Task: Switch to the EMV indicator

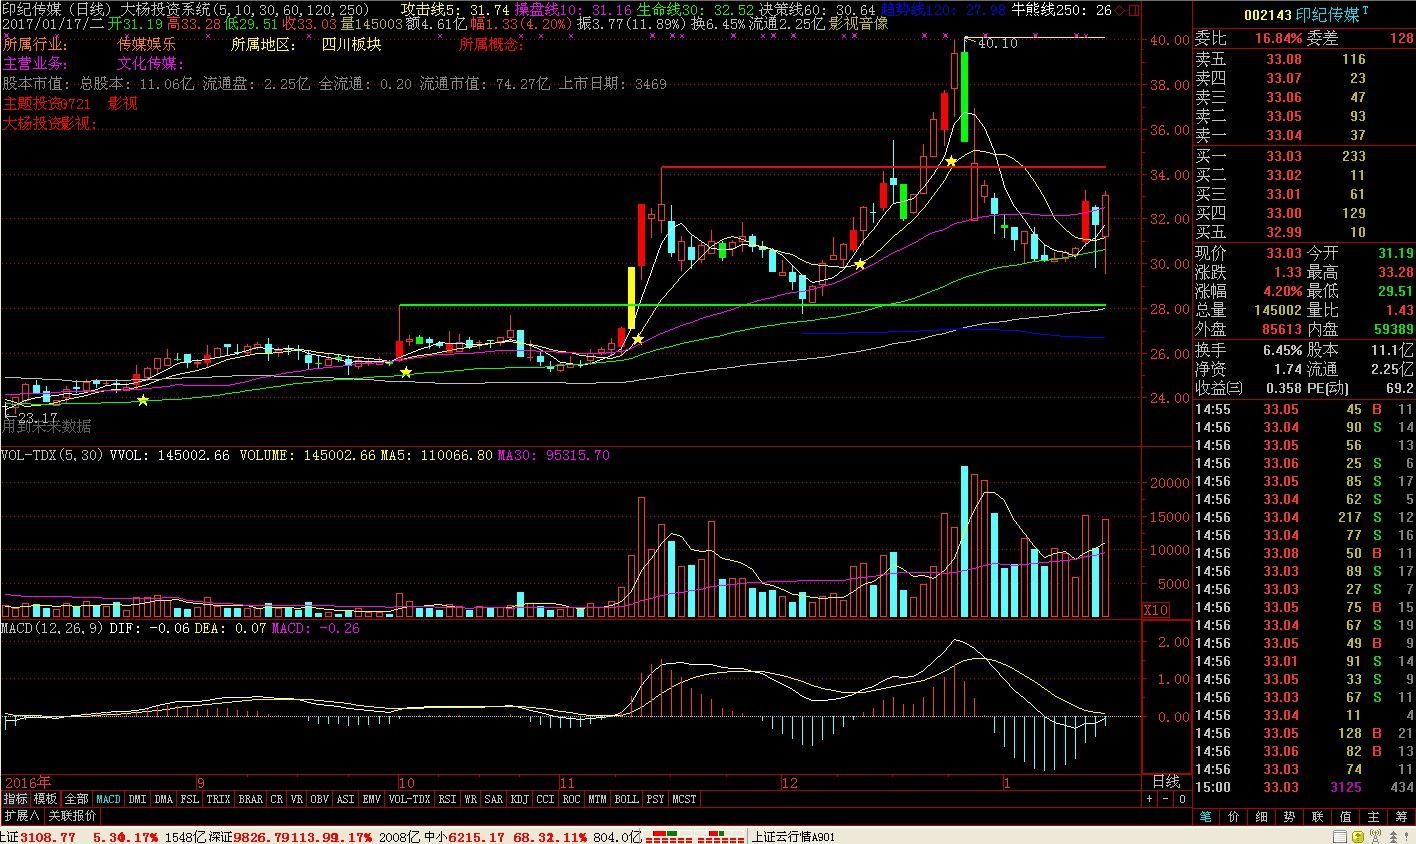Action: [371, 799]
